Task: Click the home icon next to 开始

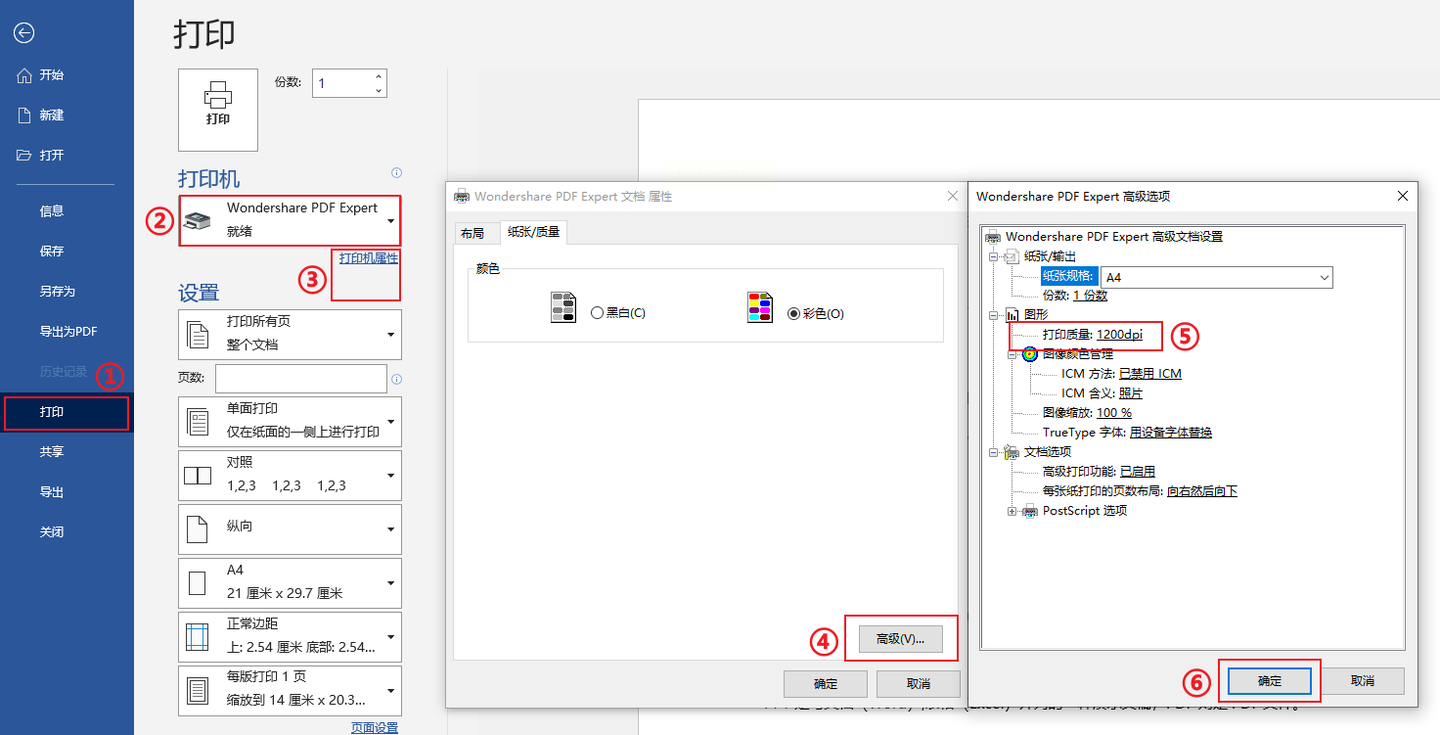Action: pyautogui.click(x=25, y=75)
